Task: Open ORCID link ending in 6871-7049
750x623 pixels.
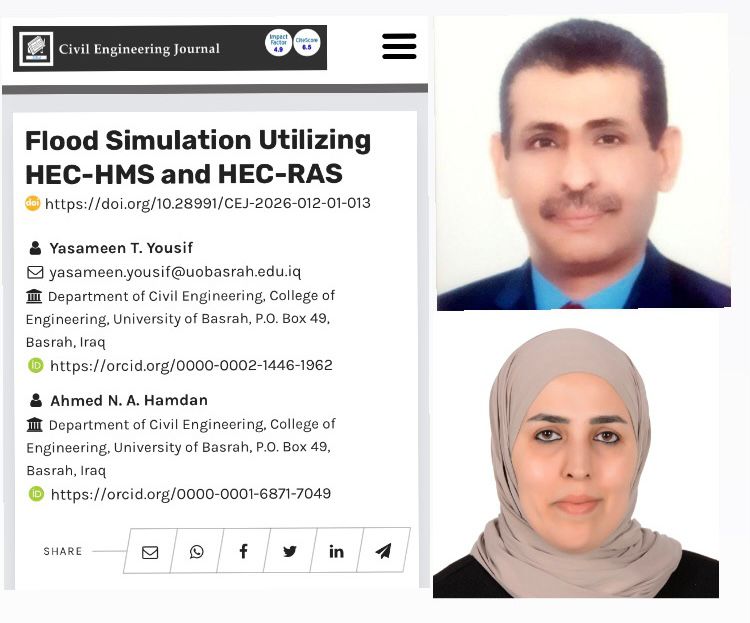Action: pyautogui.click(x=190, y=493)
